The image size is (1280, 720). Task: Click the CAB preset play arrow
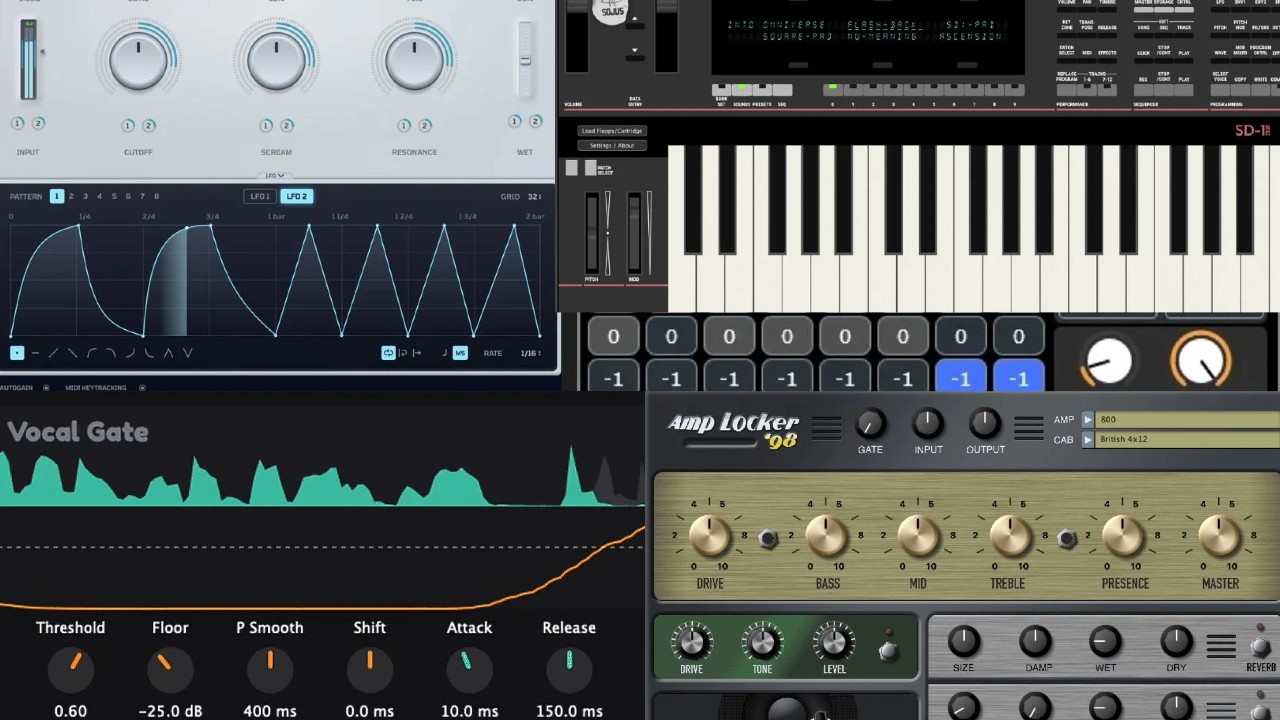1088,439
